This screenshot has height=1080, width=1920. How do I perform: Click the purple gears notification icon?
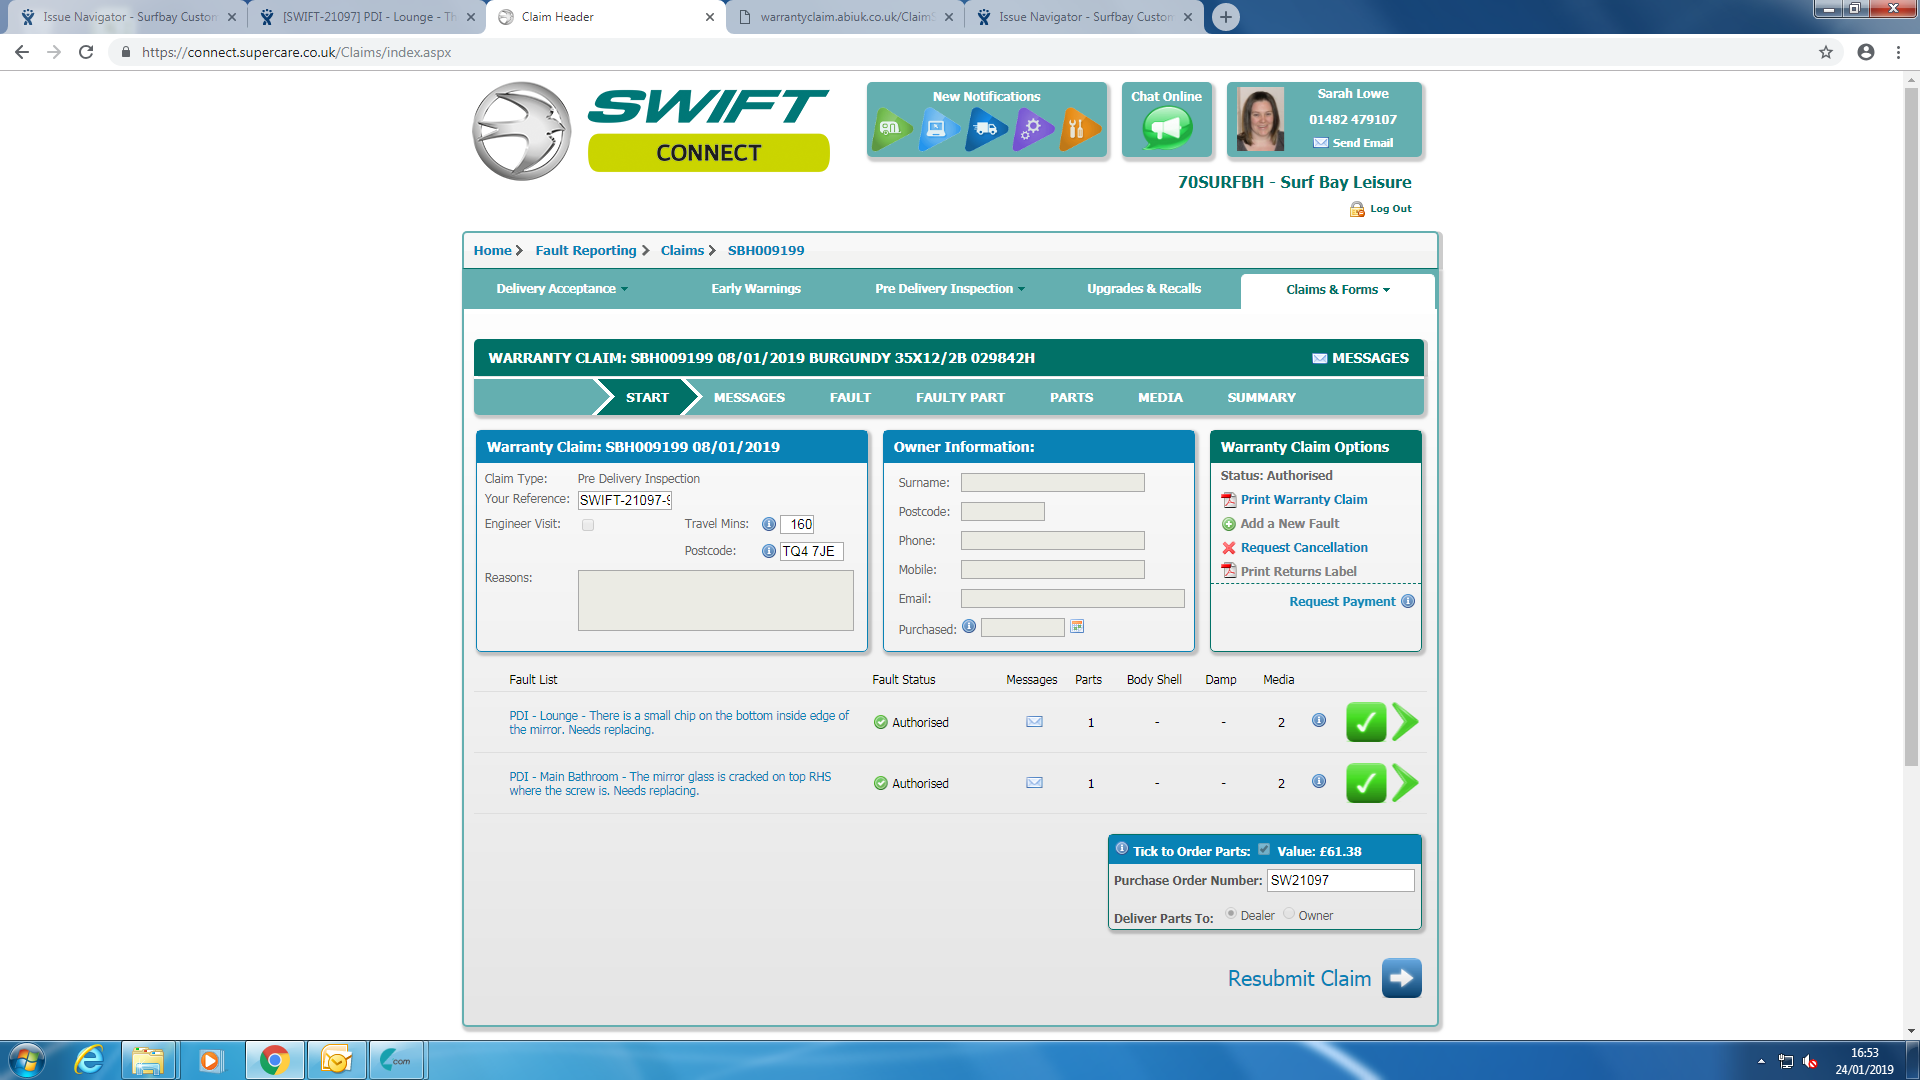click(1031, 129)
